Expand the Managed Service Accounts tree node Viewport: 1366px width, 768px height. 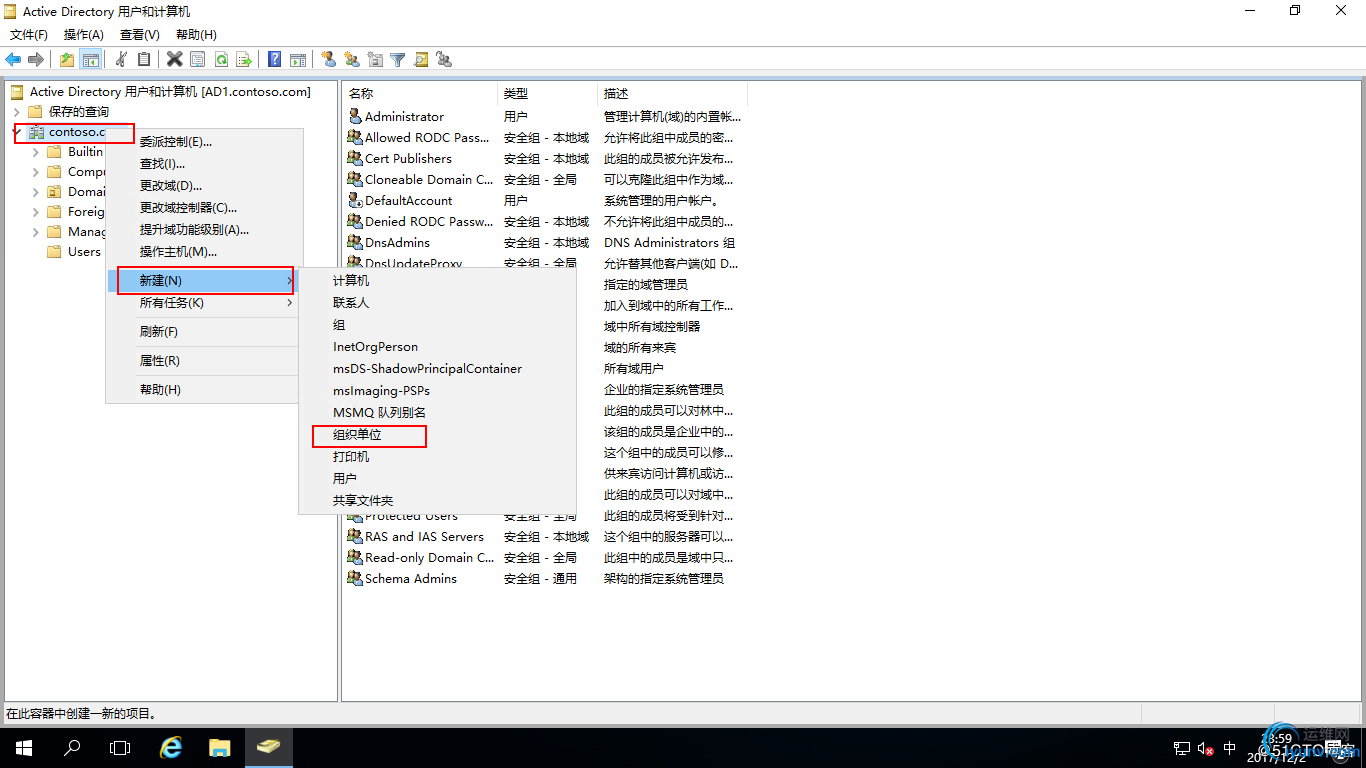click(36, 232)
